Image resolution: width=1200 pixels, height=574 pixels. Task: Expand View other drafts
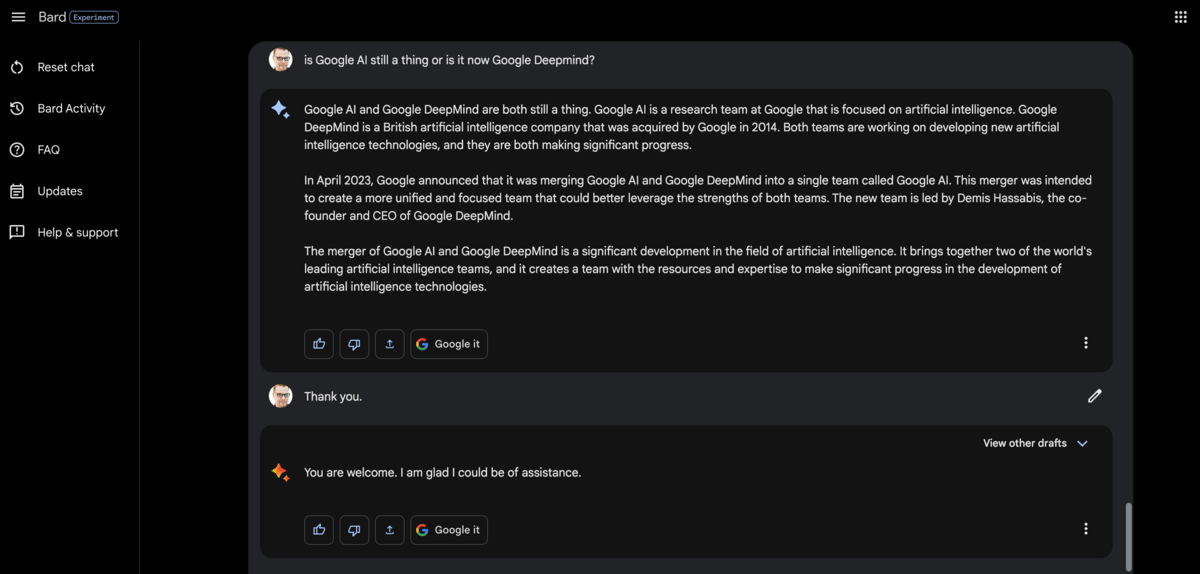(x=1035, y=443)
